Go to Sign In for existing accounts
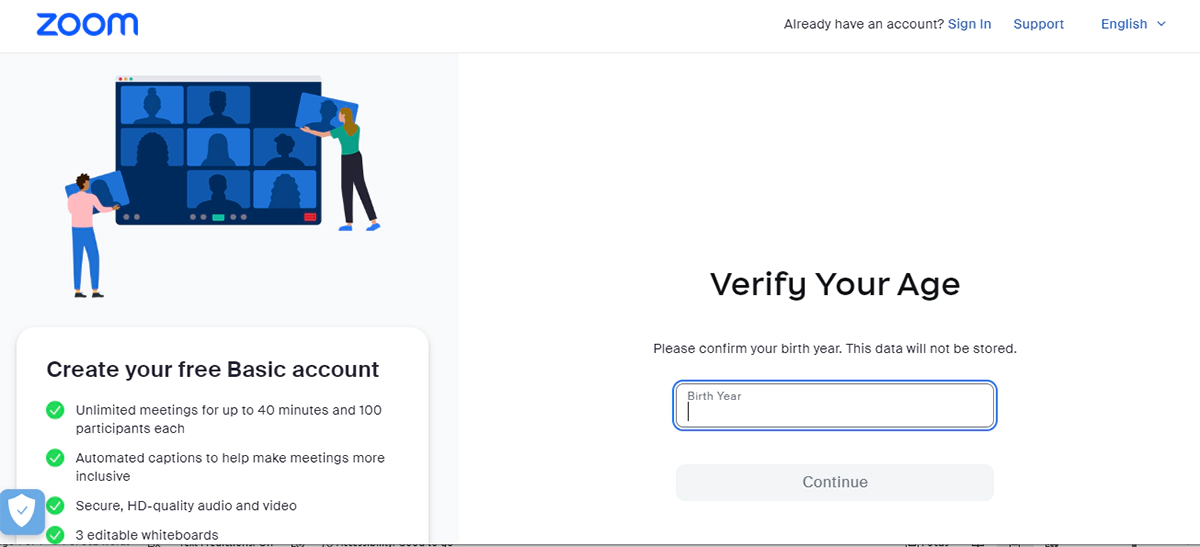This screenshot has height=547, width=1200. [969, 24]
